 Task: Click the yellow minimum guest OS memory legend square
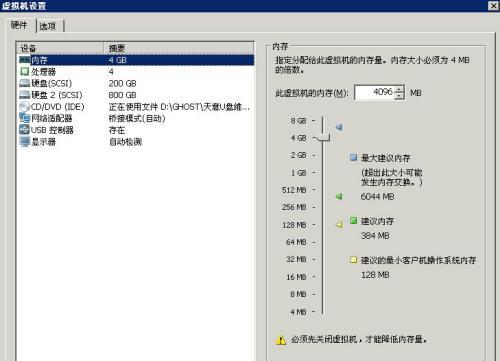[353, 260]
